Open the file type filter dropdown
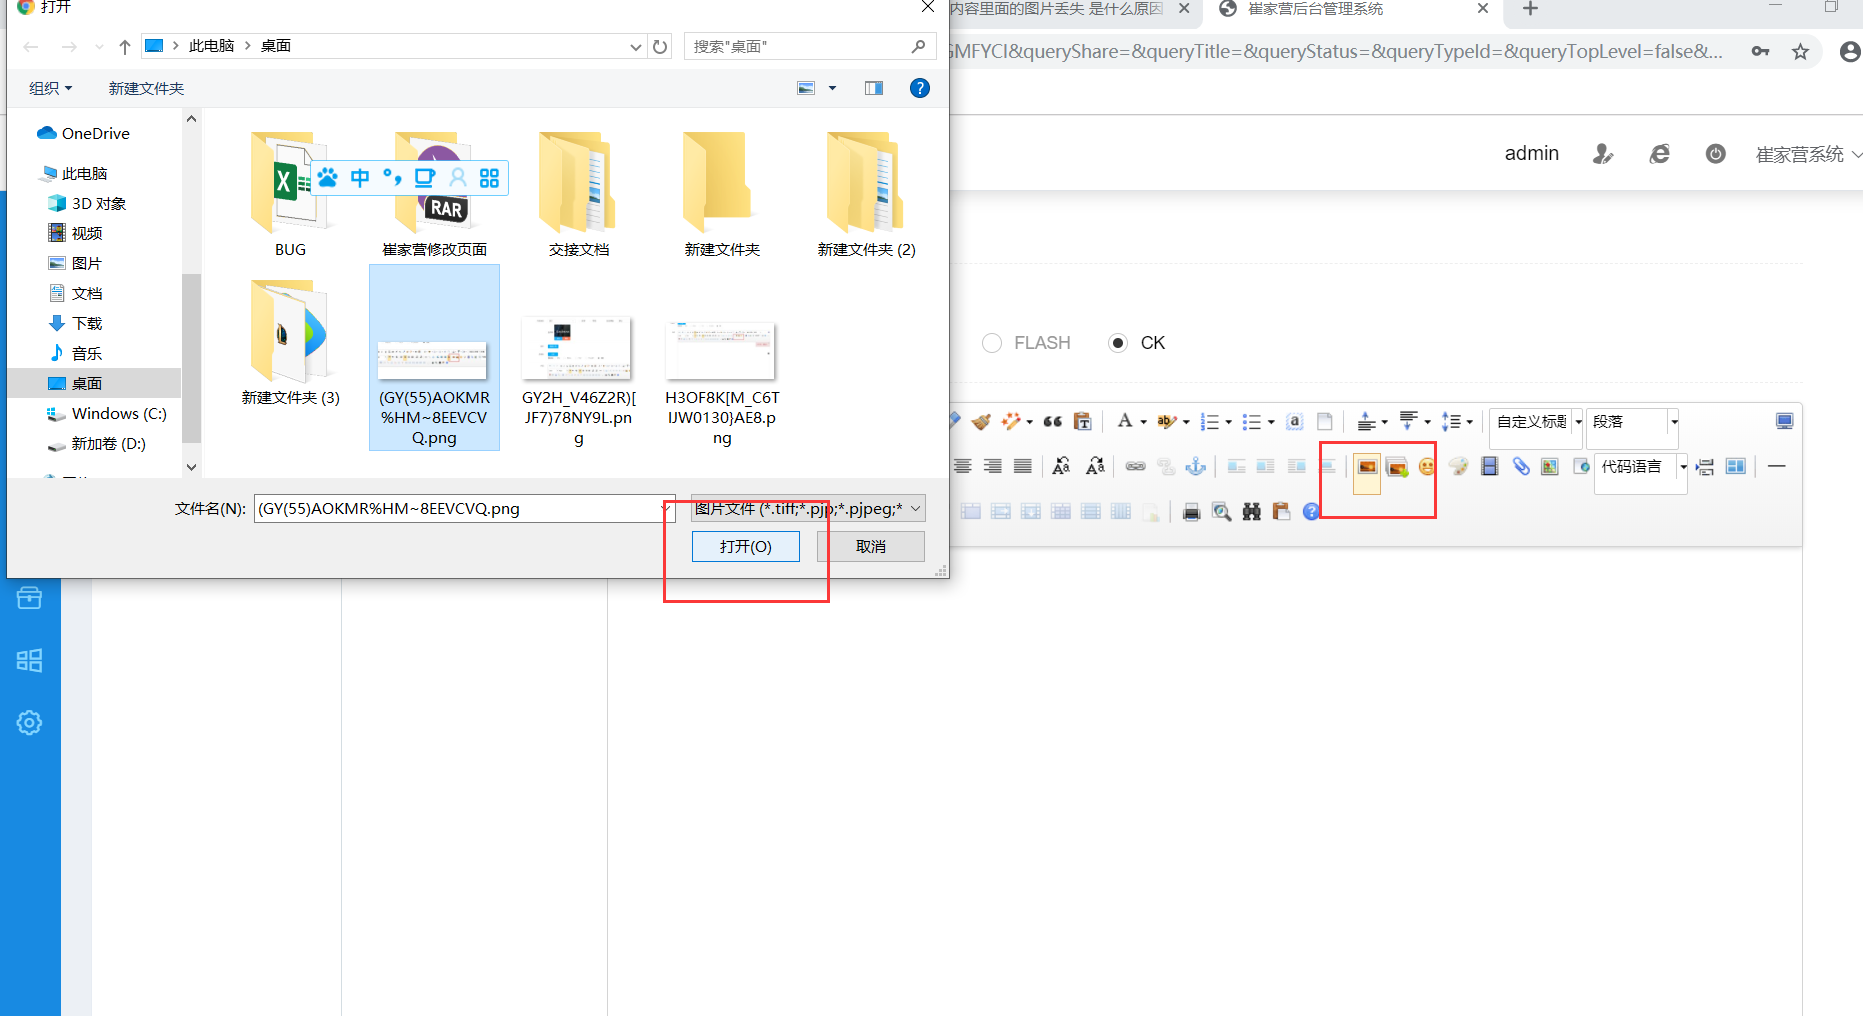This screenshot has height=1016, width=1863. (808, 509)
